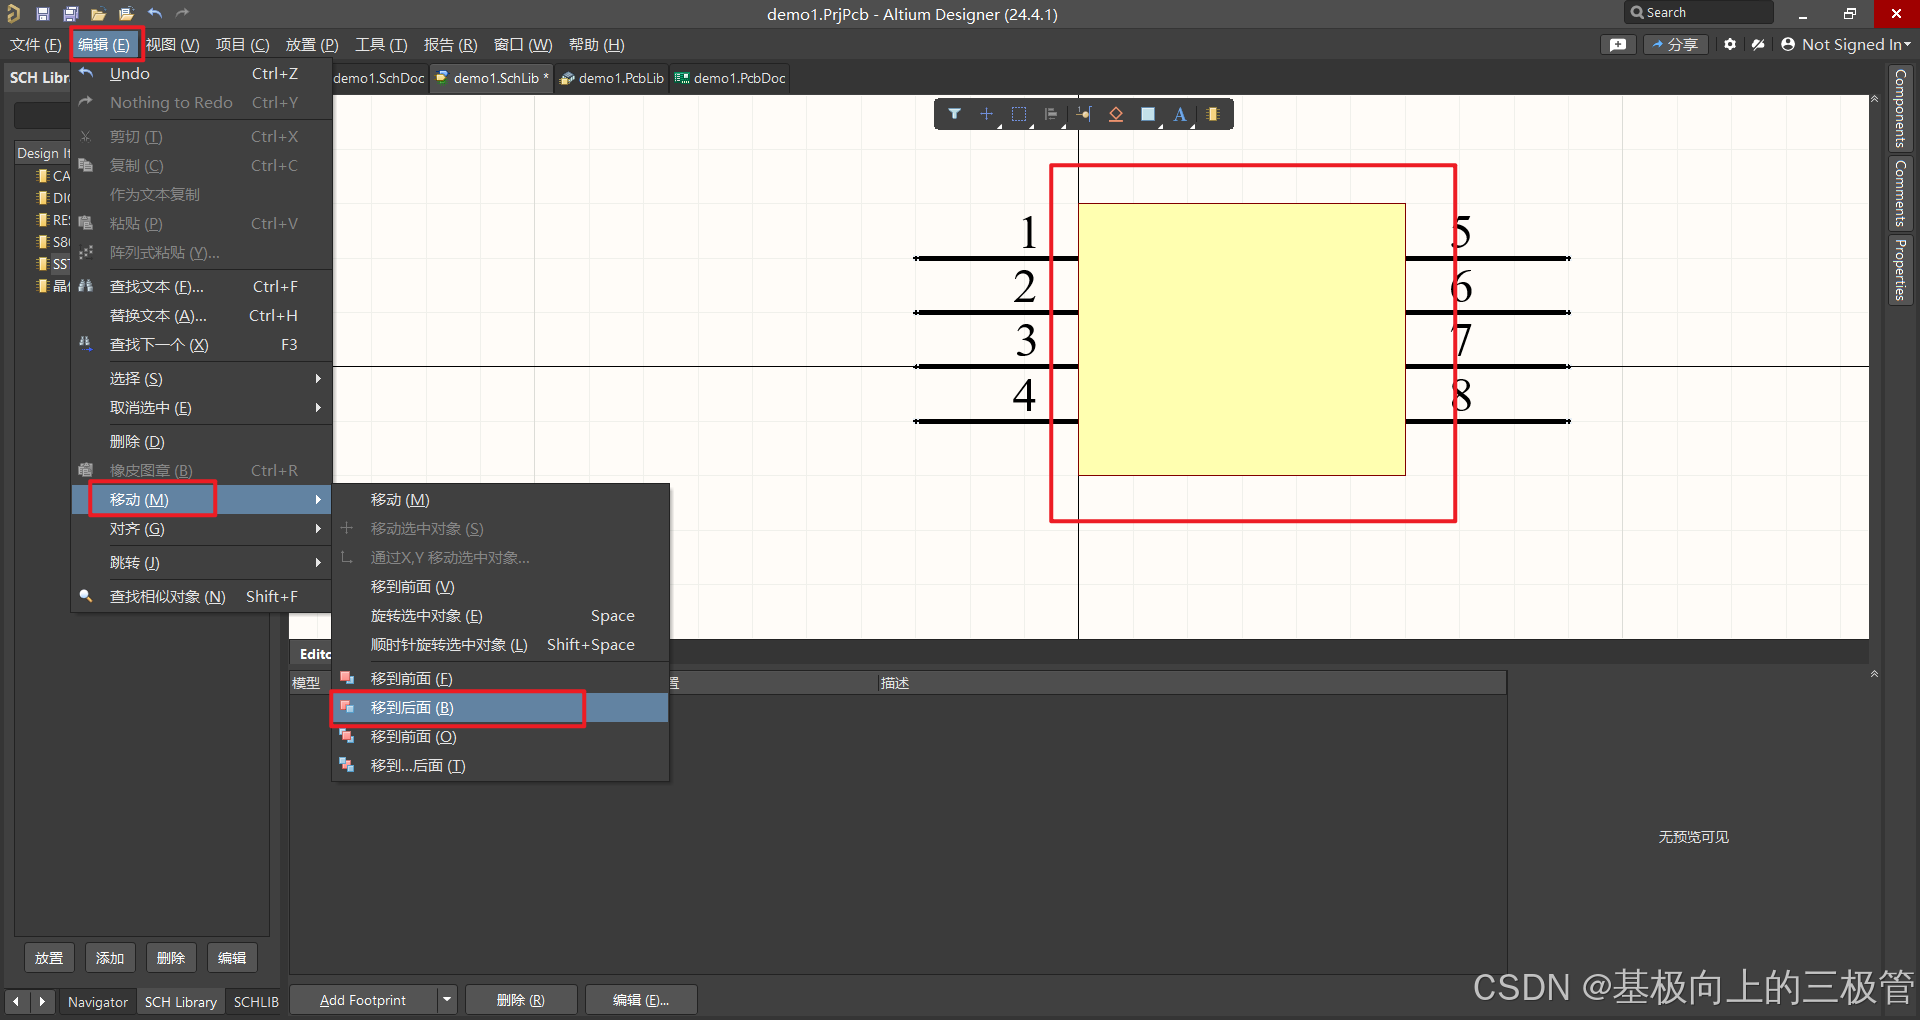Image resolution: width=1920 pixels, height=1020 pixels.
Task: Click the Undo arrow in title bar
Action: (155, 14)
